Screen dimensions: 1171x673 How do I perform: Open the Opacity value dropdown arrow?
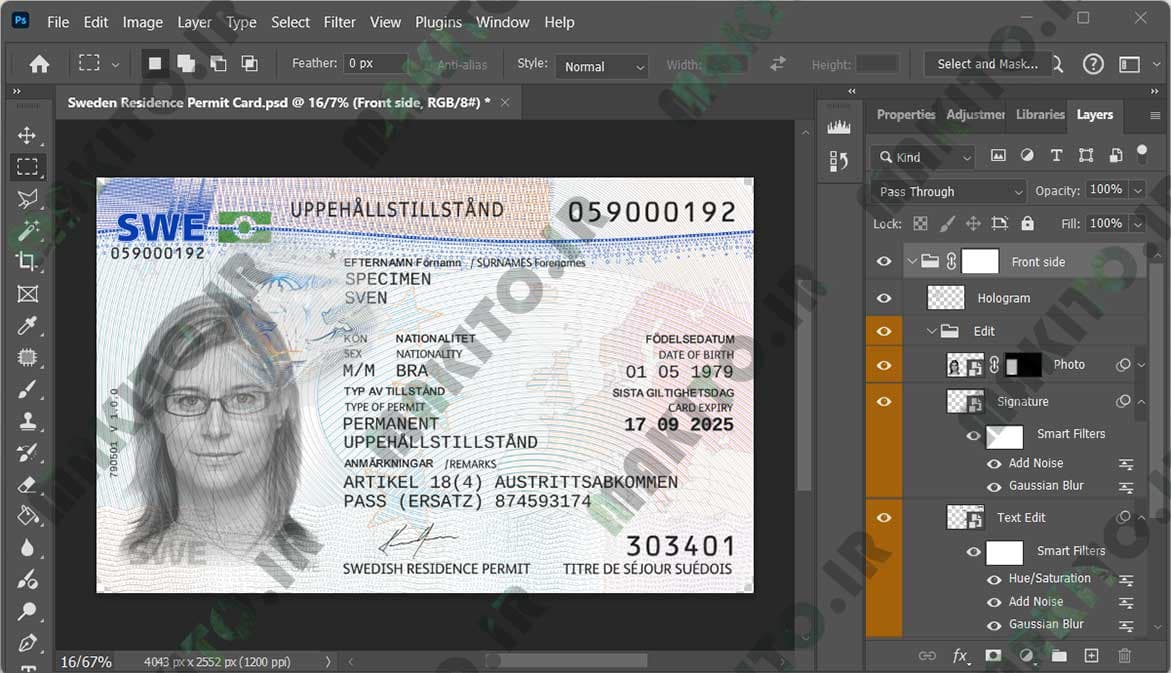coord(1137,190)
